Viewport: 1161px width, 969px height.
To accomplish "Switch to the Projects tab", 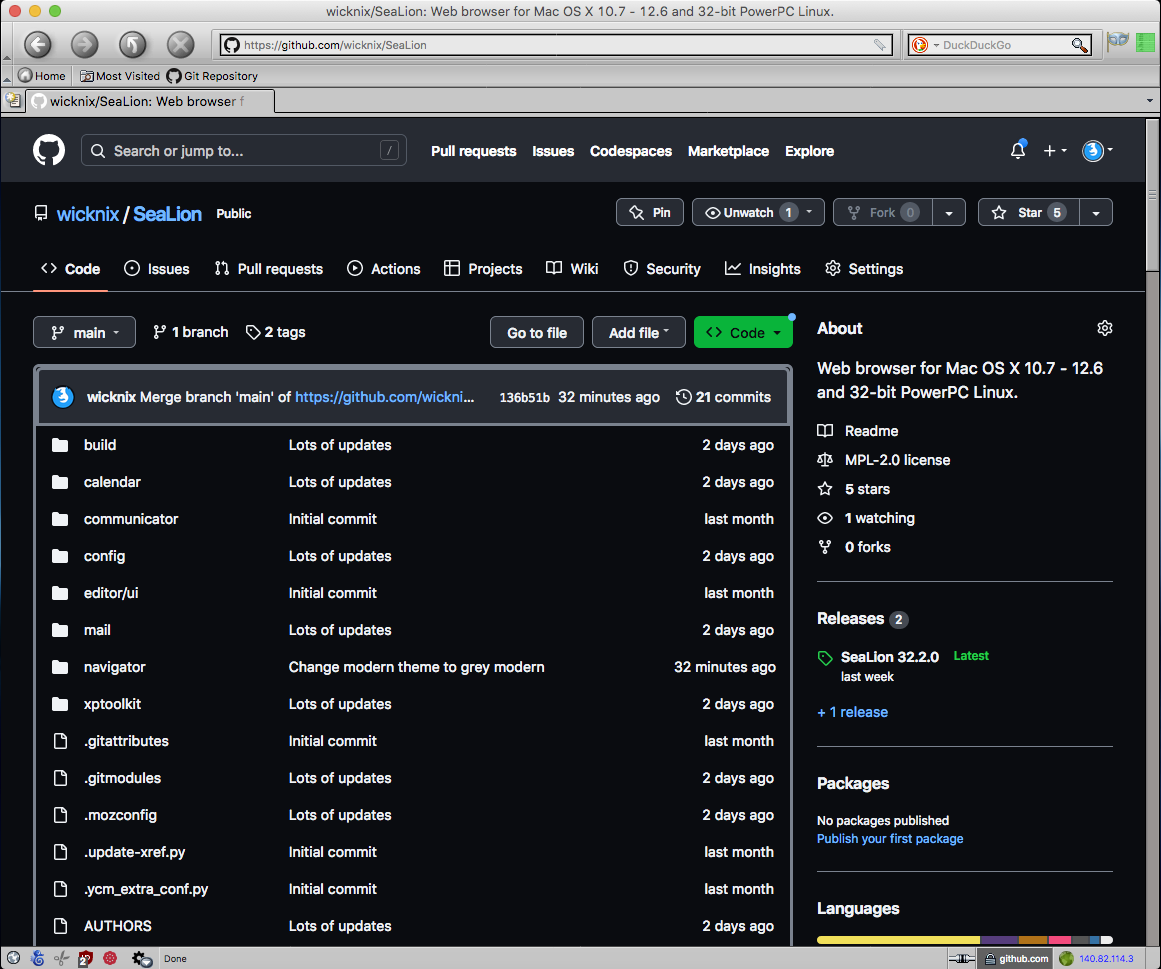I will pos(483,269).
